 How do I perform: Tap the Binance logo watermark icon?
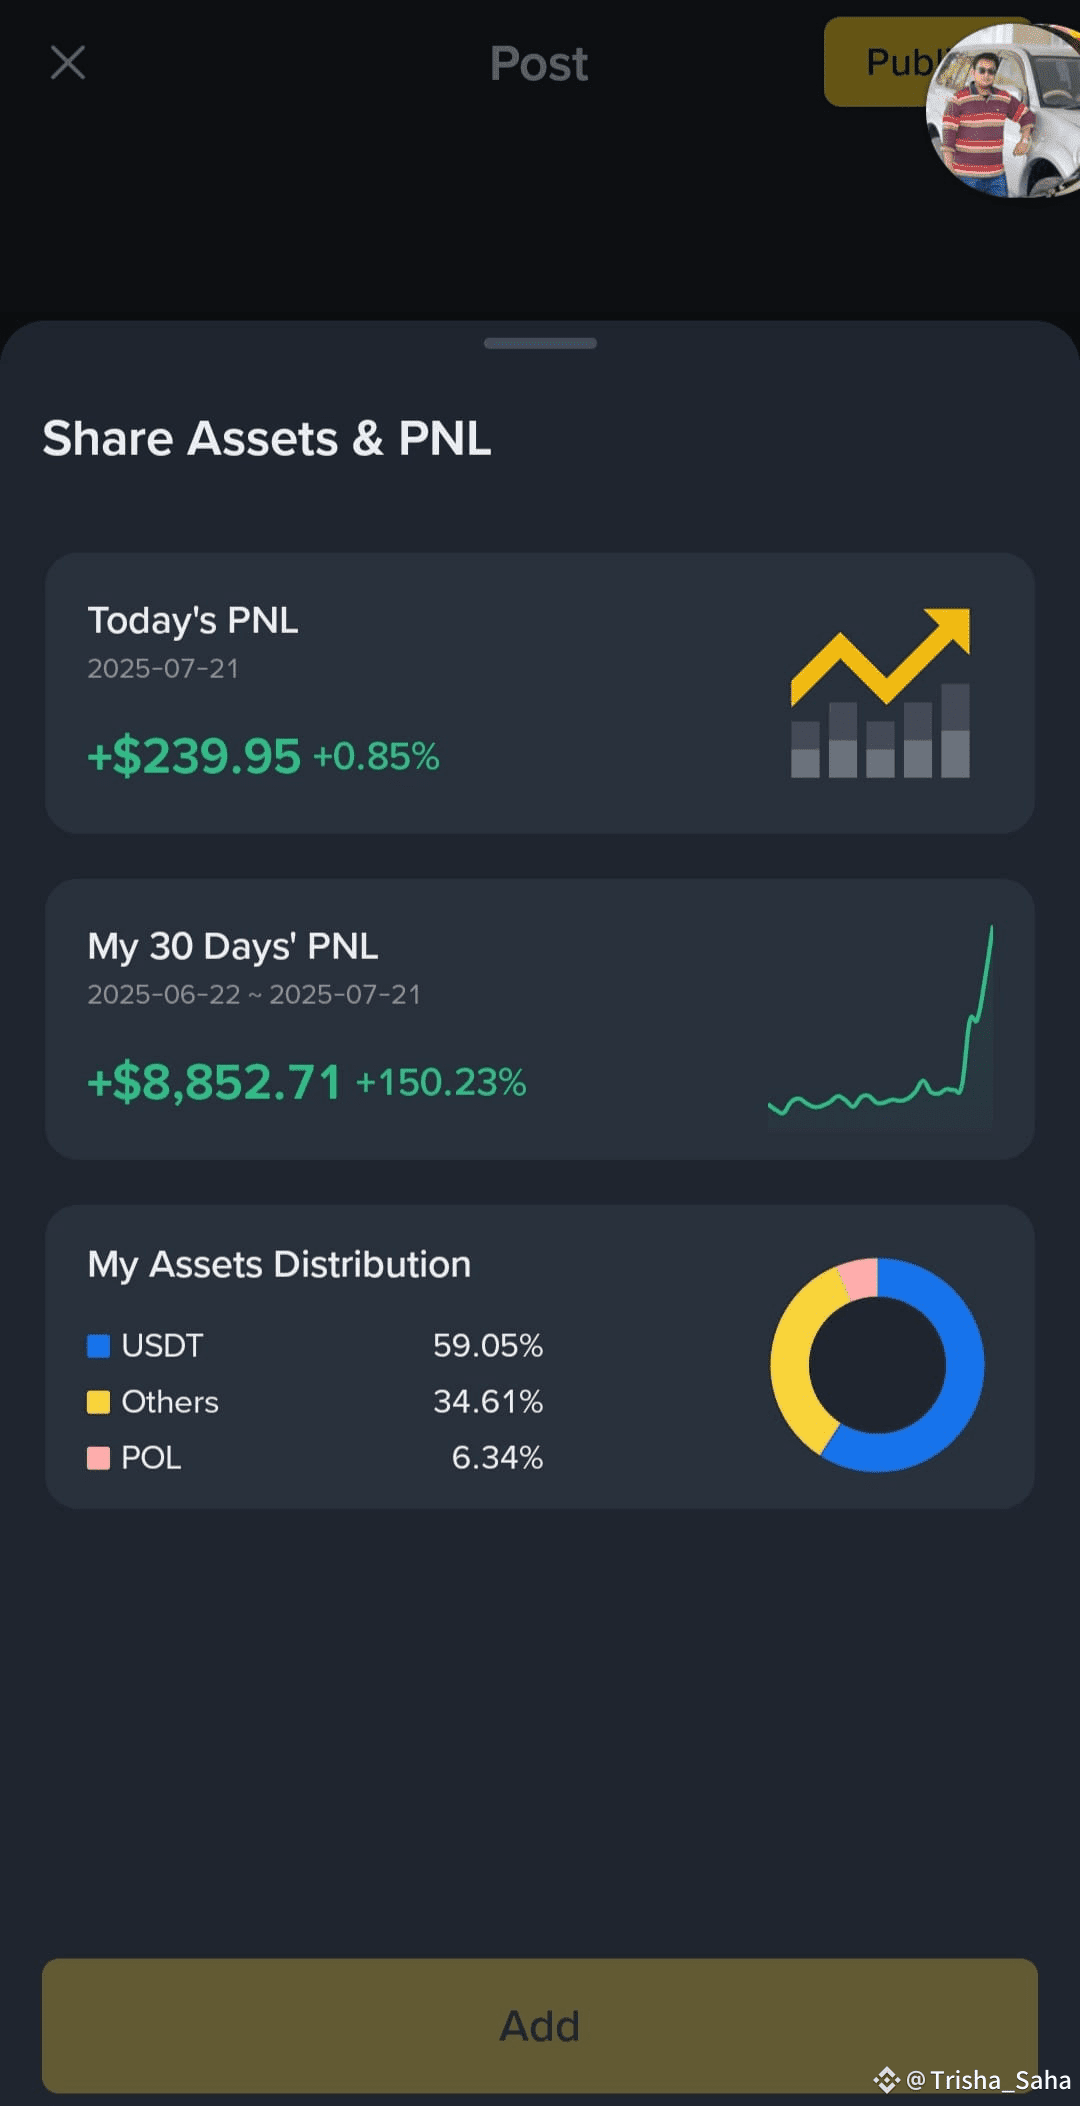pos(886,2080)
